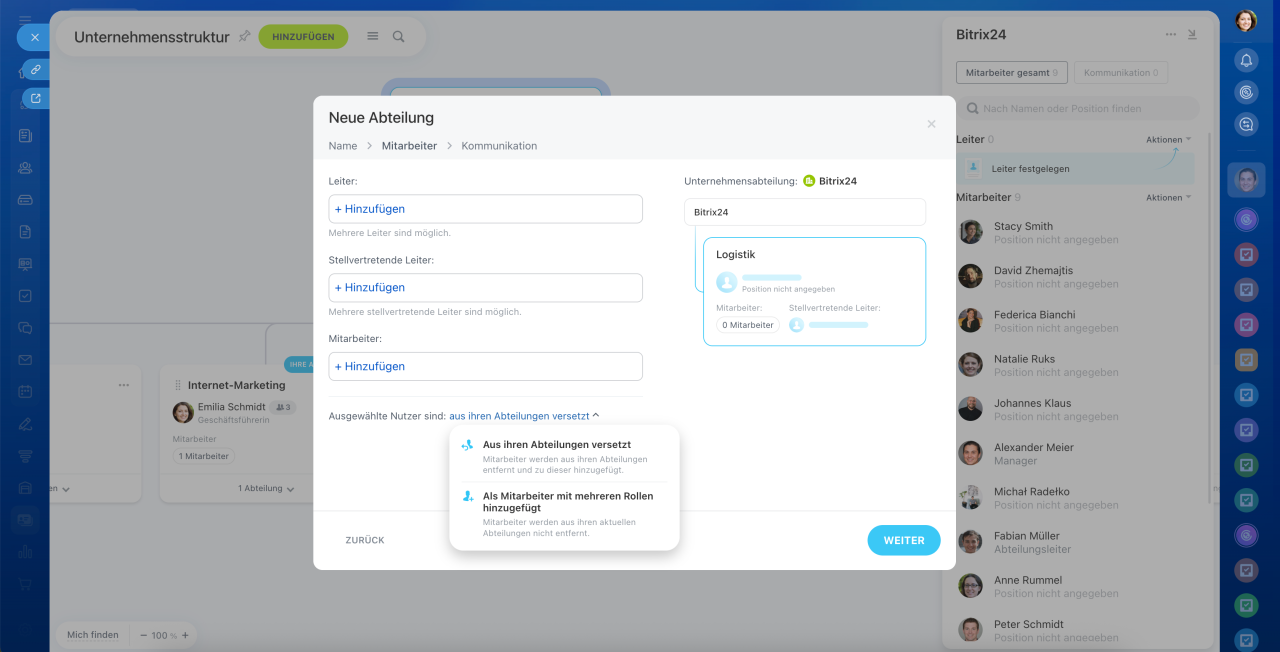Screen dimensions: 1280x652
Task: Grab the Internet-Marketing card drag handle
Action: (x=178, y=385)
